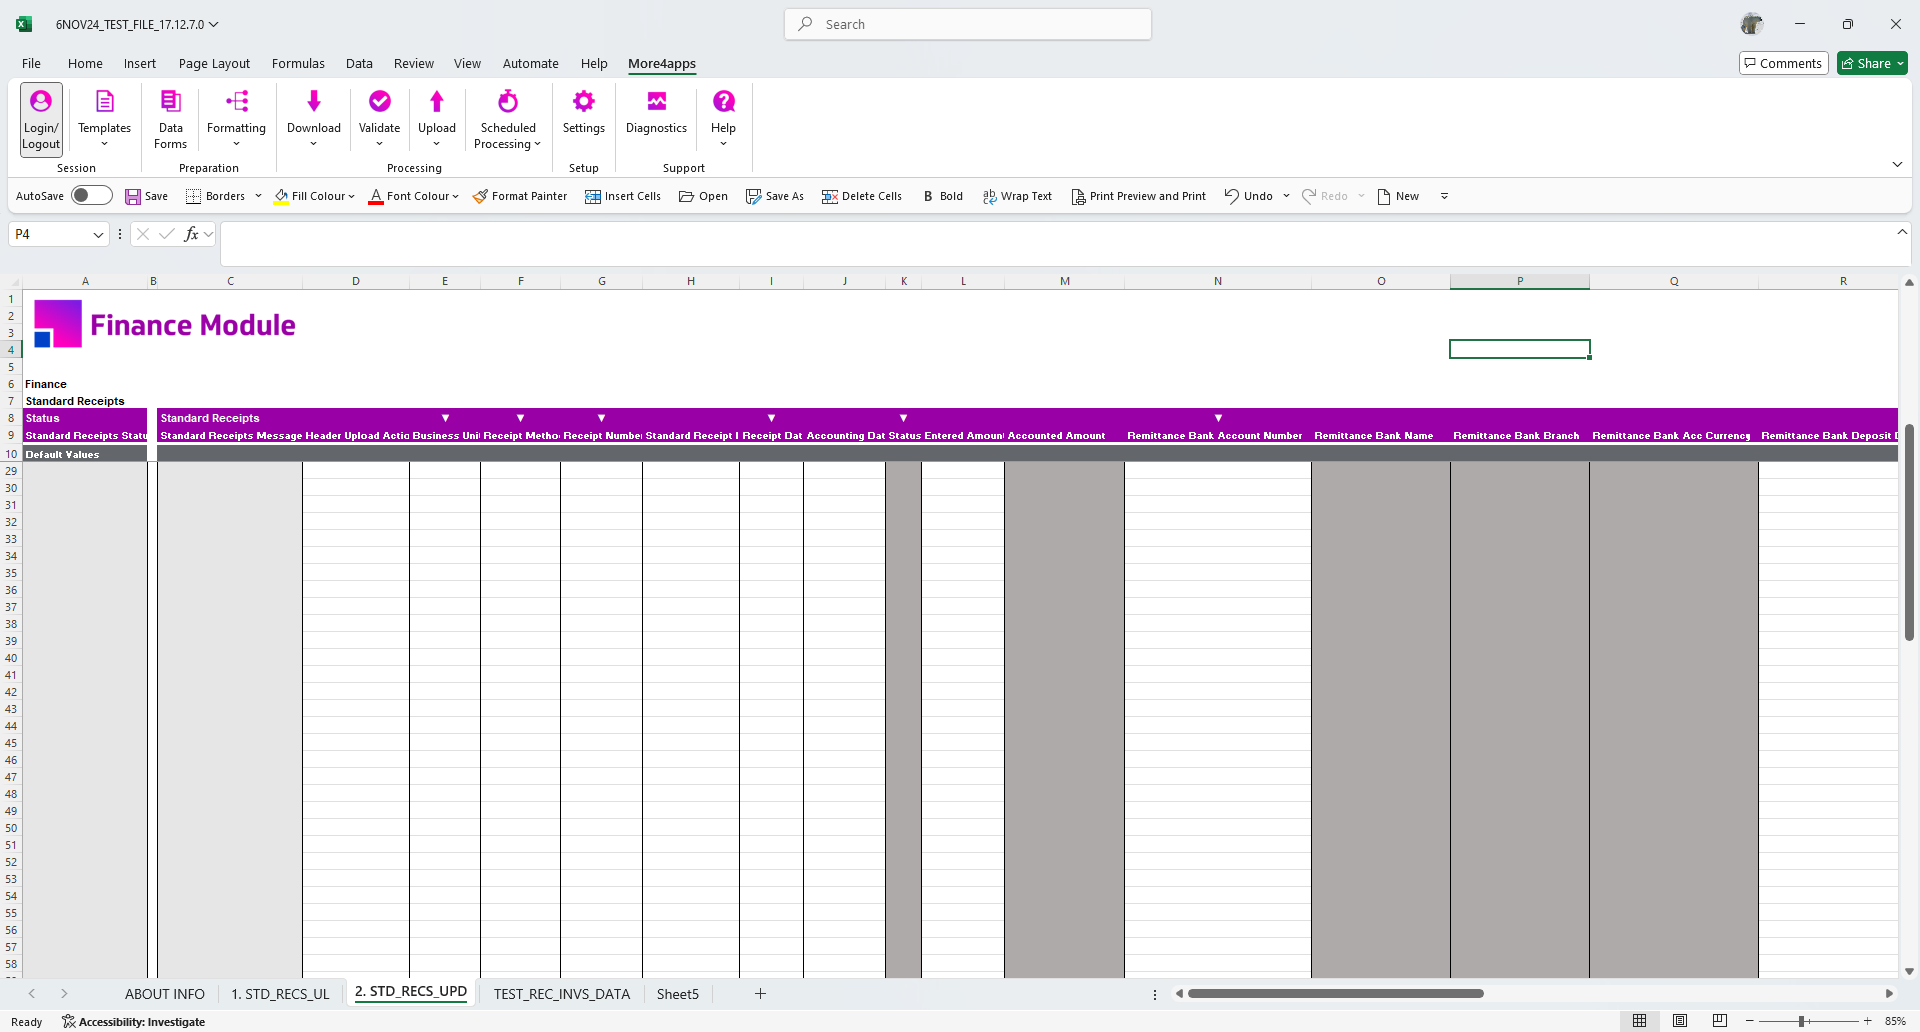The height and width of the screenshot is (1032, 1920).
Task: Apply Borders from quick toolbar
Action: coord(215,197)
